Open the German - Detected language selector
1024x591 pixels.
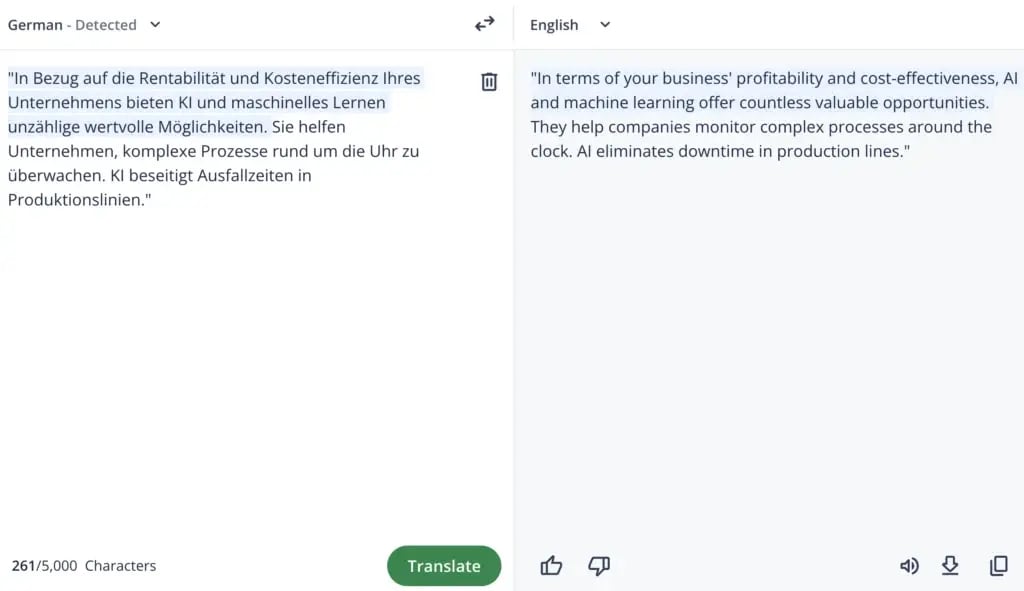tap(72, 25)
